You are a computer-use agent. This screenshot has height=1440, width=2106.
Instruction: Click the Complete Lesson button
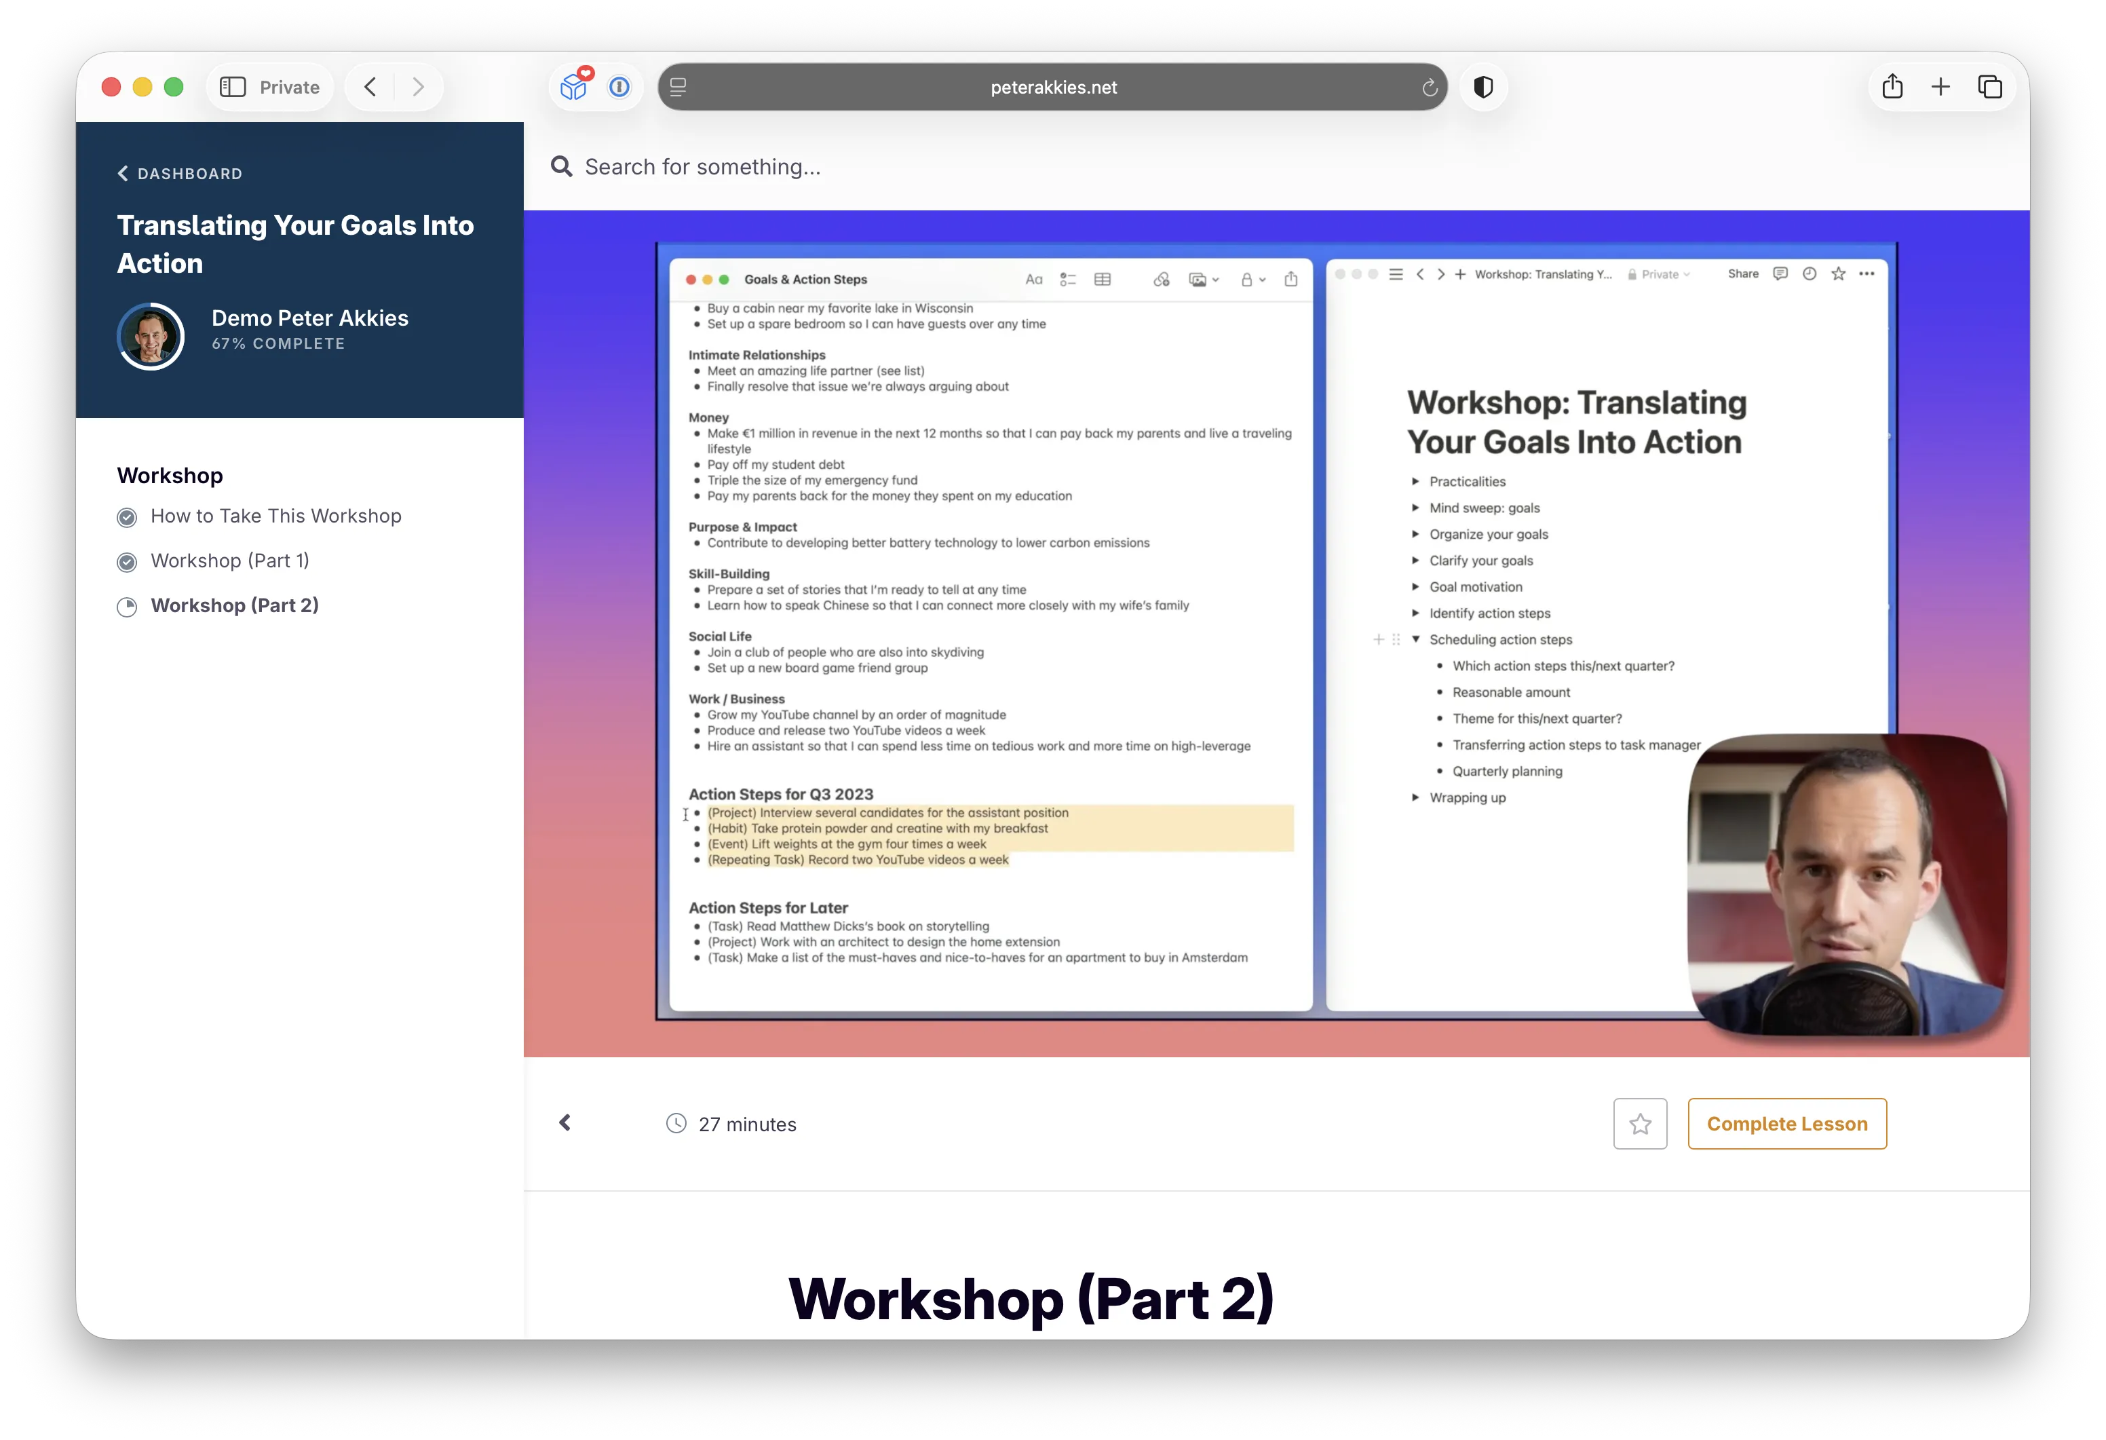(1787, 1124)
